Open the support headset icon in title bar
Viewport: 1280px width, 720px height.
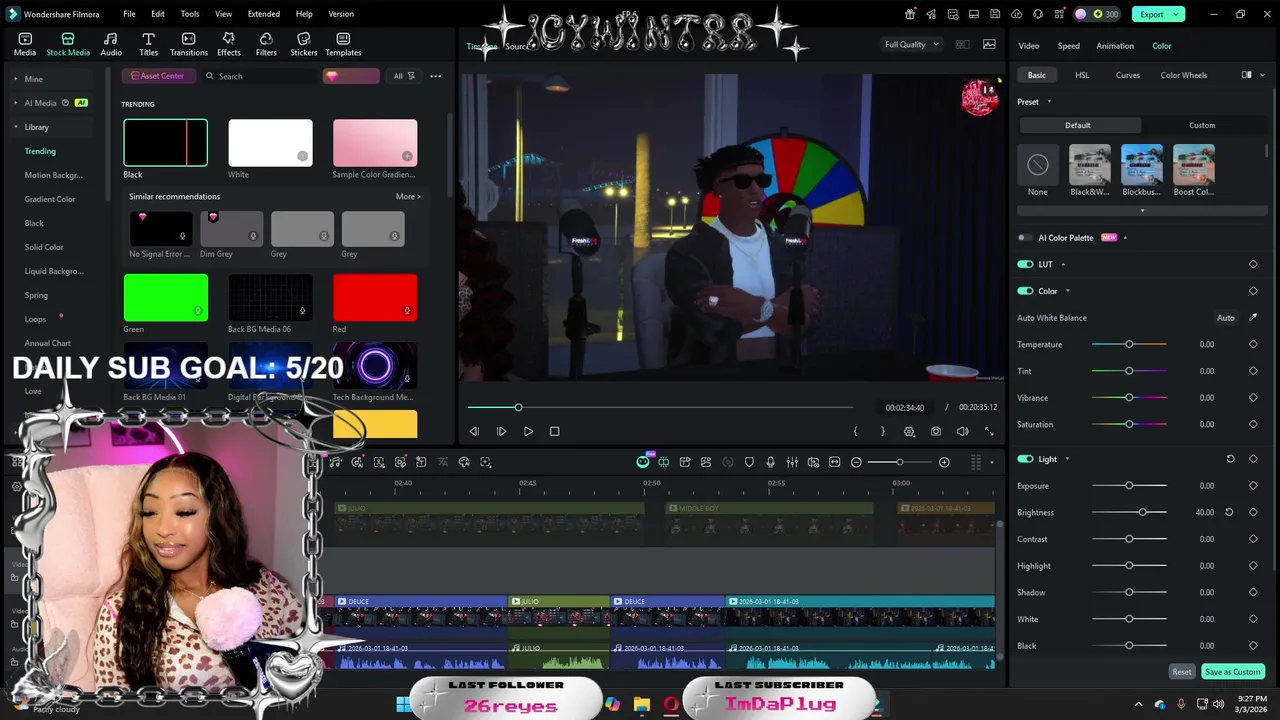pyautogui.click(x=1038, y=14)
